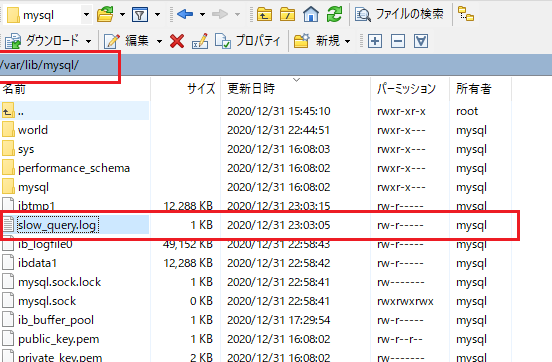
Task: Select the mysql.sock file
Action: pos(47,301)
